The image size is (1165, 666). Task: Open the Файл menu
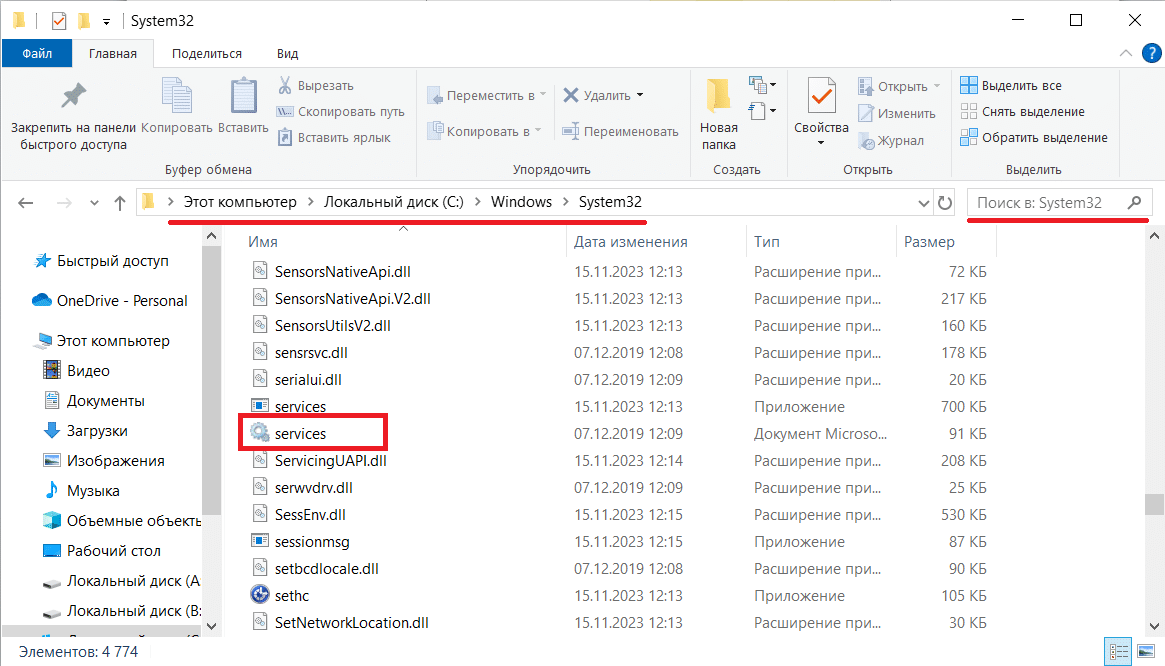pyautogui.click(x=37, y=53)
